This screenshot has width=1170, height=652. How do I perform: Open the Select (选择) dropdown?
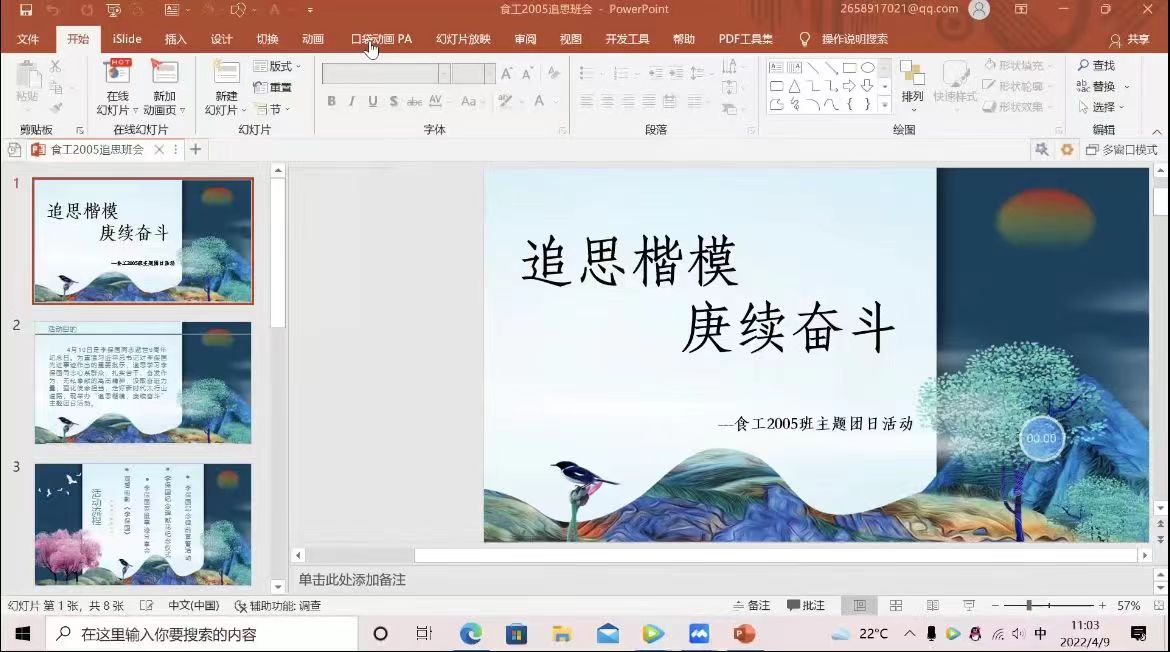pyautogui.click(x=1101, y=107)
